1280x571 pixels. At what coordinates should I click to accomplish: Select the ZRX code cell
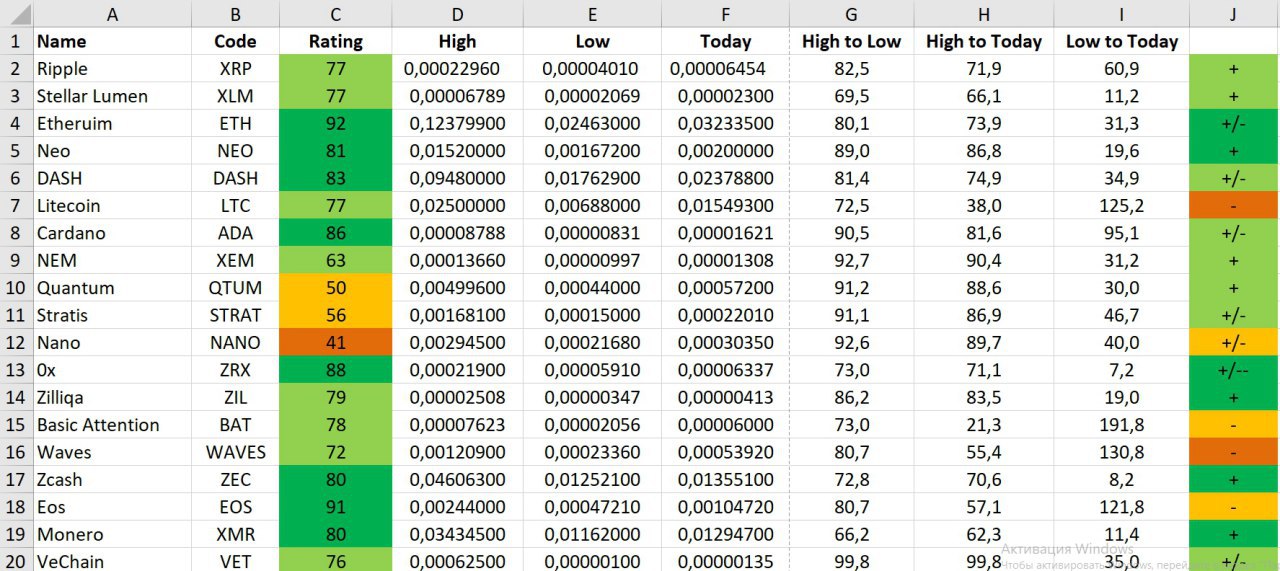pos(235,370)
